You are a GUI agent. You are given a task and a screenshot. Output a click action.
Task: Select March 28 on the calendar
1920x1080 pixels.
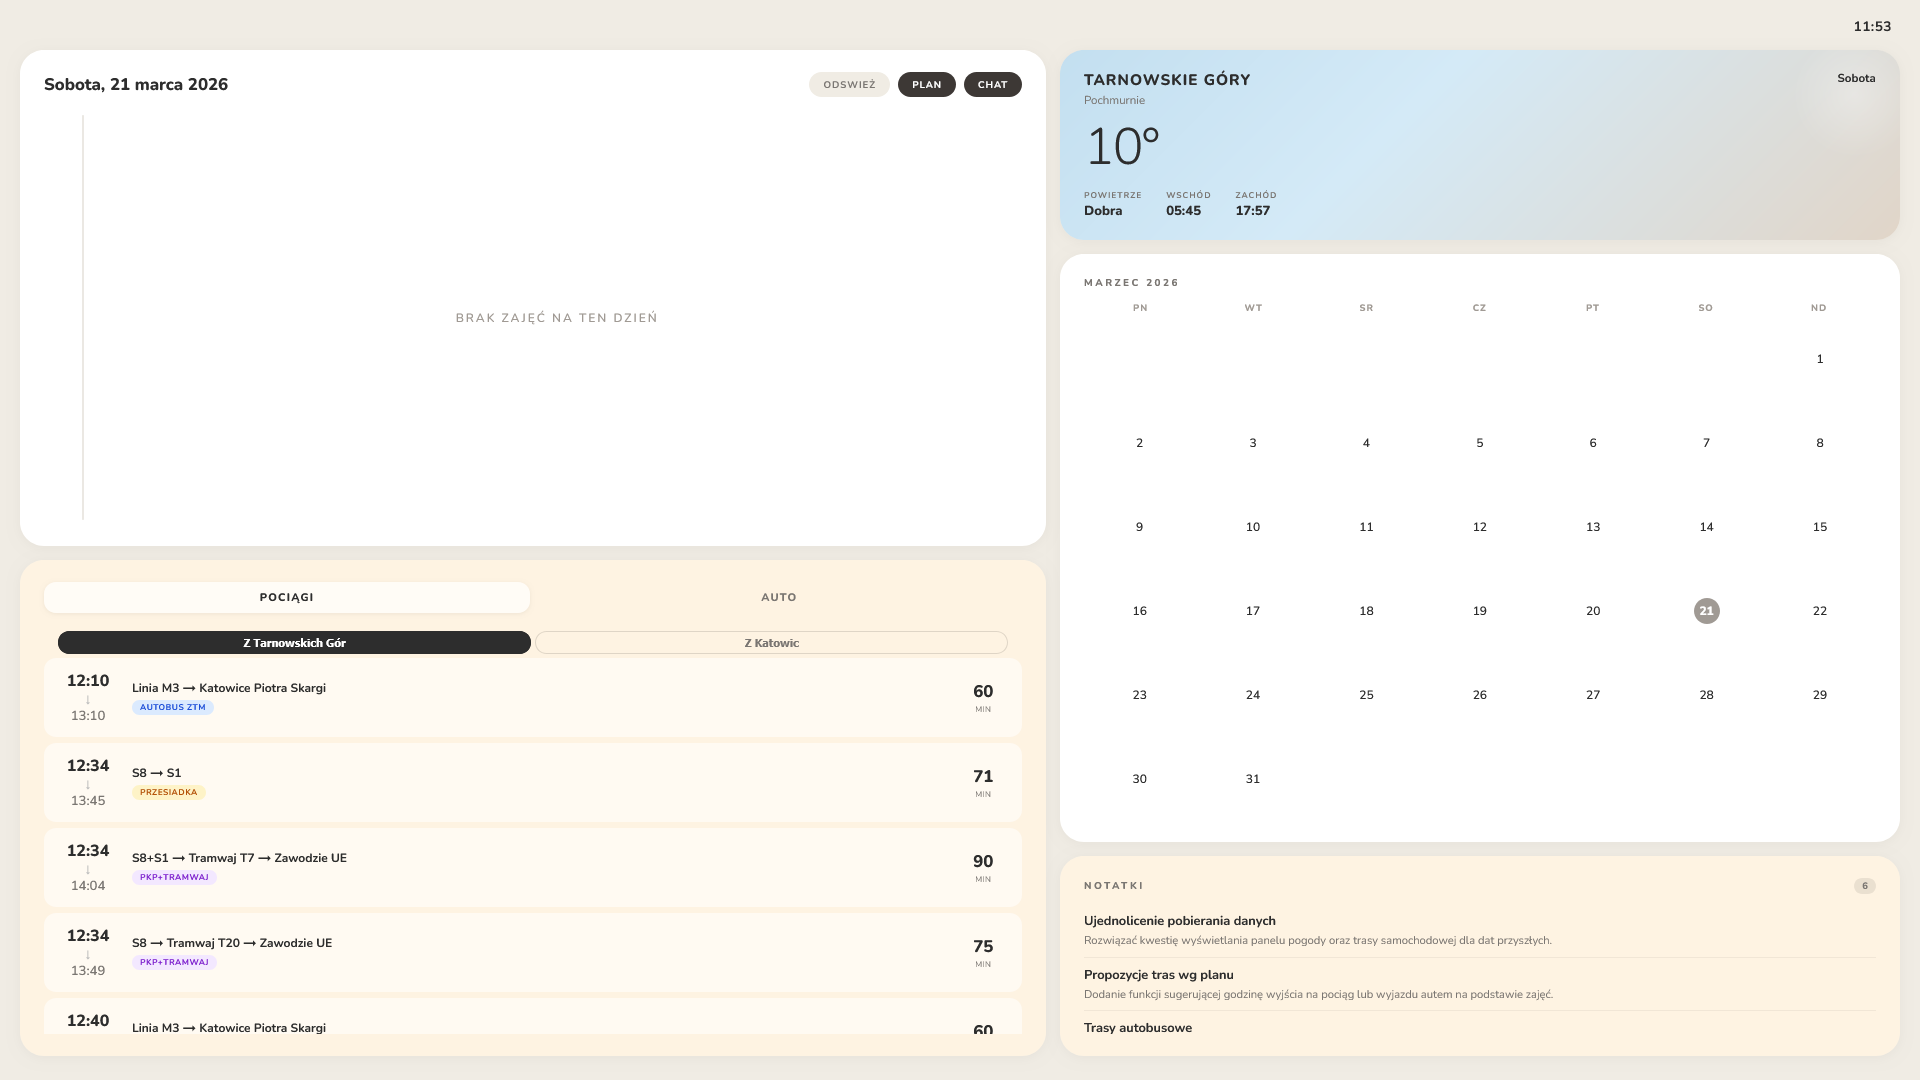1706,694
